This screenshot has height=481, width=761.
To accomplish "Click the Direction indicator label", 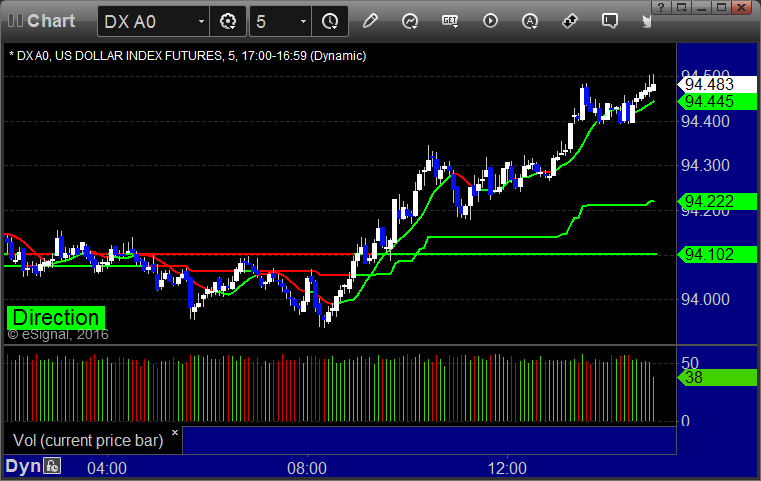I will tap(56, 318).
